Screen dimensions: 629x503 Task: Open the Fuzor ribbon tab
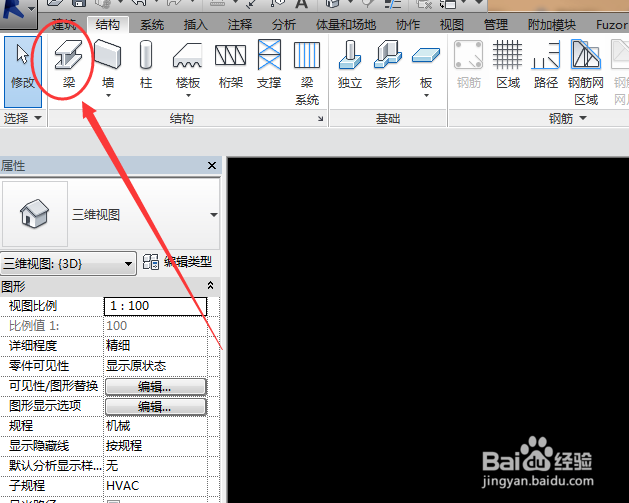coord(612,25)
